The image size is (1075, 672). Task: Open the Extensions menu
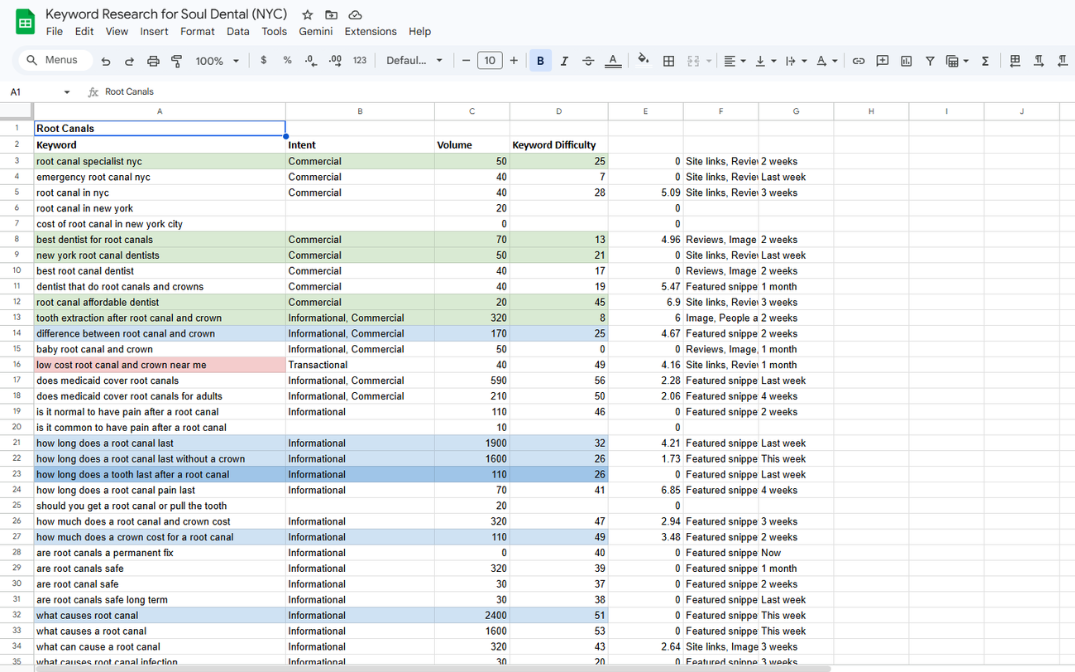coord(370,31)
